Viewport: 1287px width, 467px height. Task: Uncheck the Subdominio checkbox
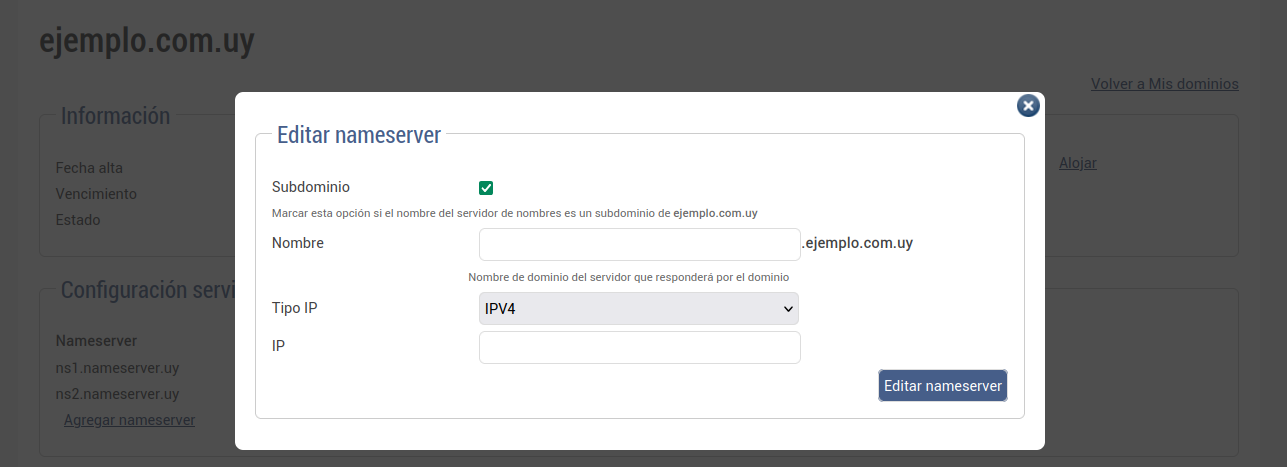coord(486,188)
